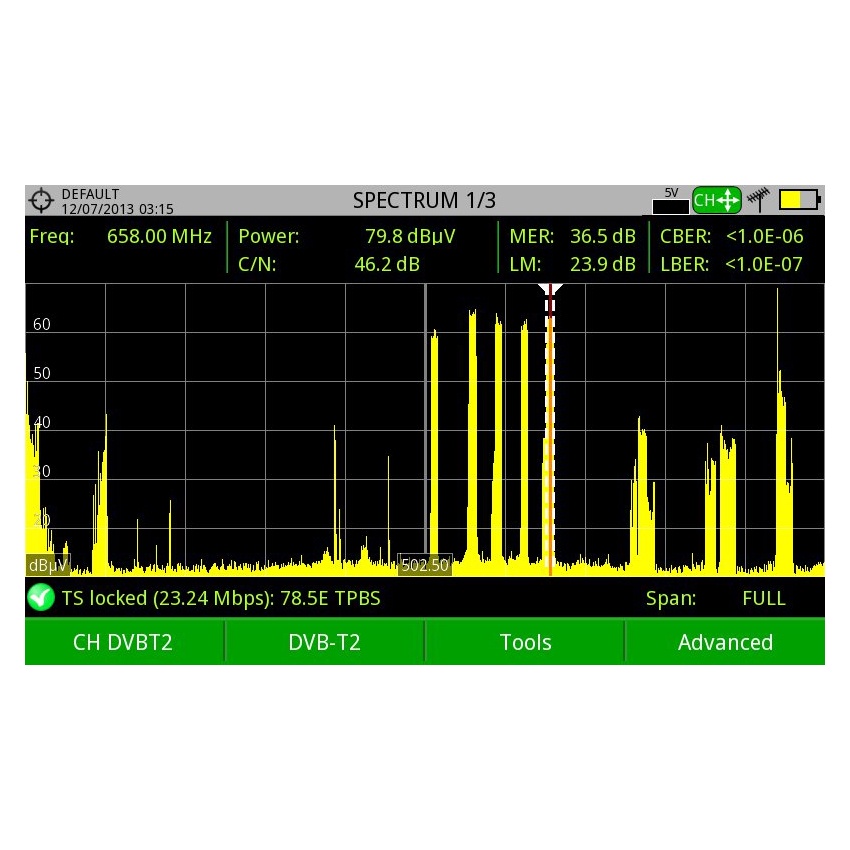This screenshot has height=850, width=850.
Task: Click the crosshair target icon beside DEFAULT
Action: coord(41,200)
